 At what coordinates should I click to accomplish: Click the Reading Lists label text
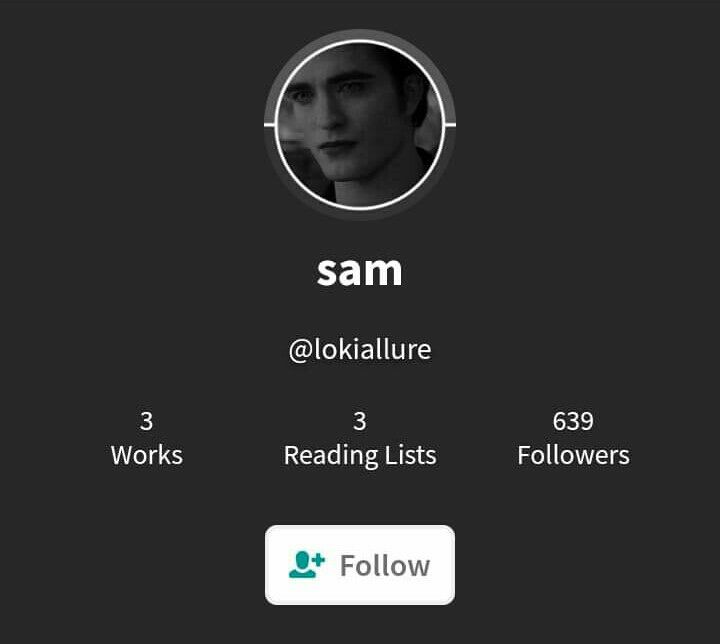point(360,456)
